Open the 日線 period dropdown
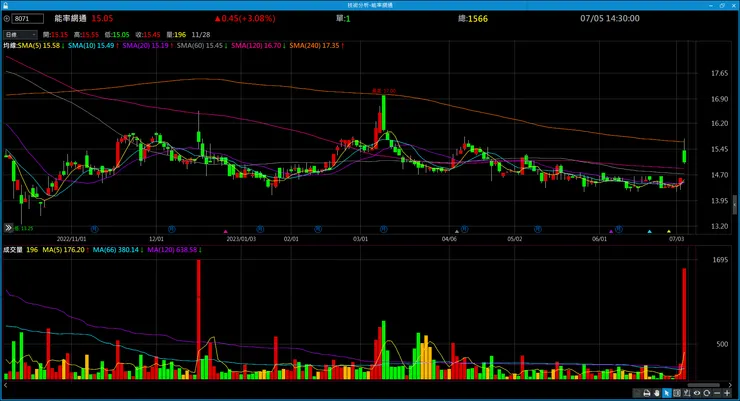The image size is (740, 401). point(20,34)
